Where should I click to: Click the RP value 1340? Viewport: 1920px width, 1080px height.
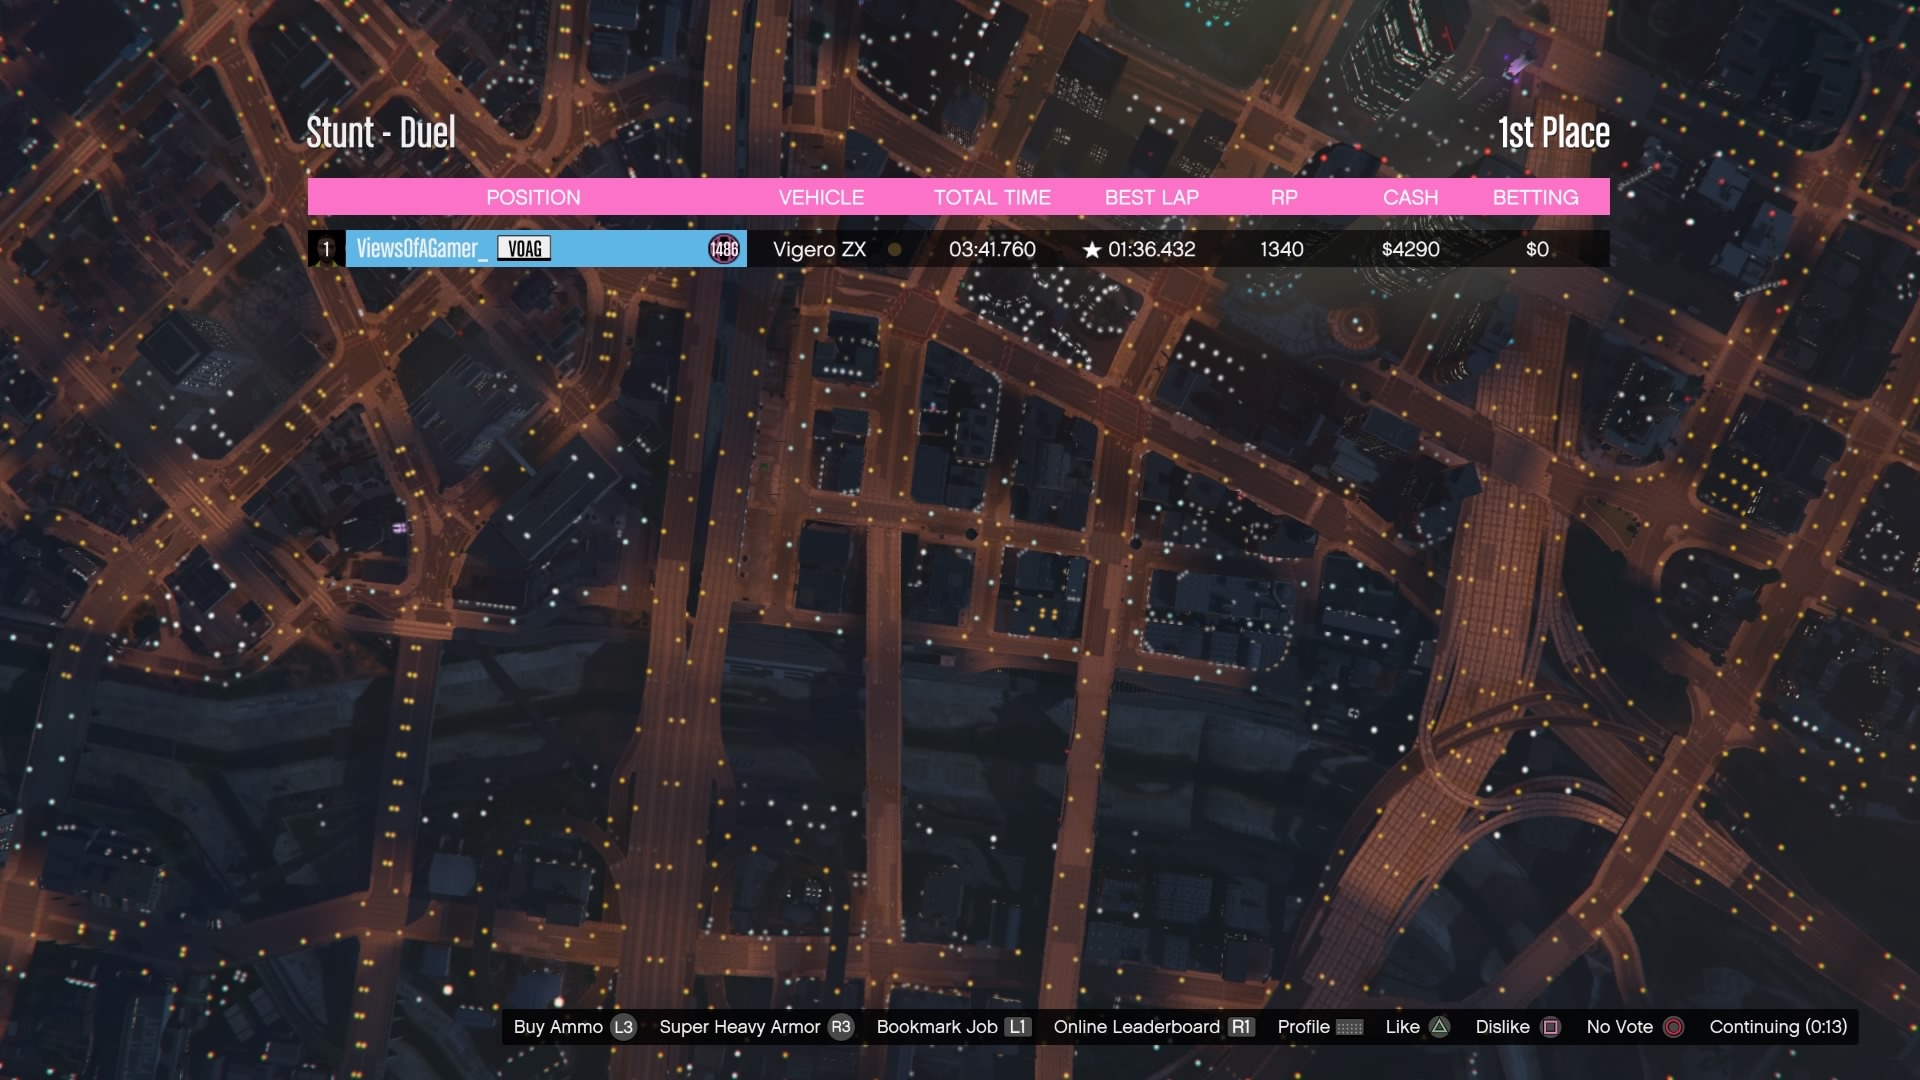[x=1282, y=249]
